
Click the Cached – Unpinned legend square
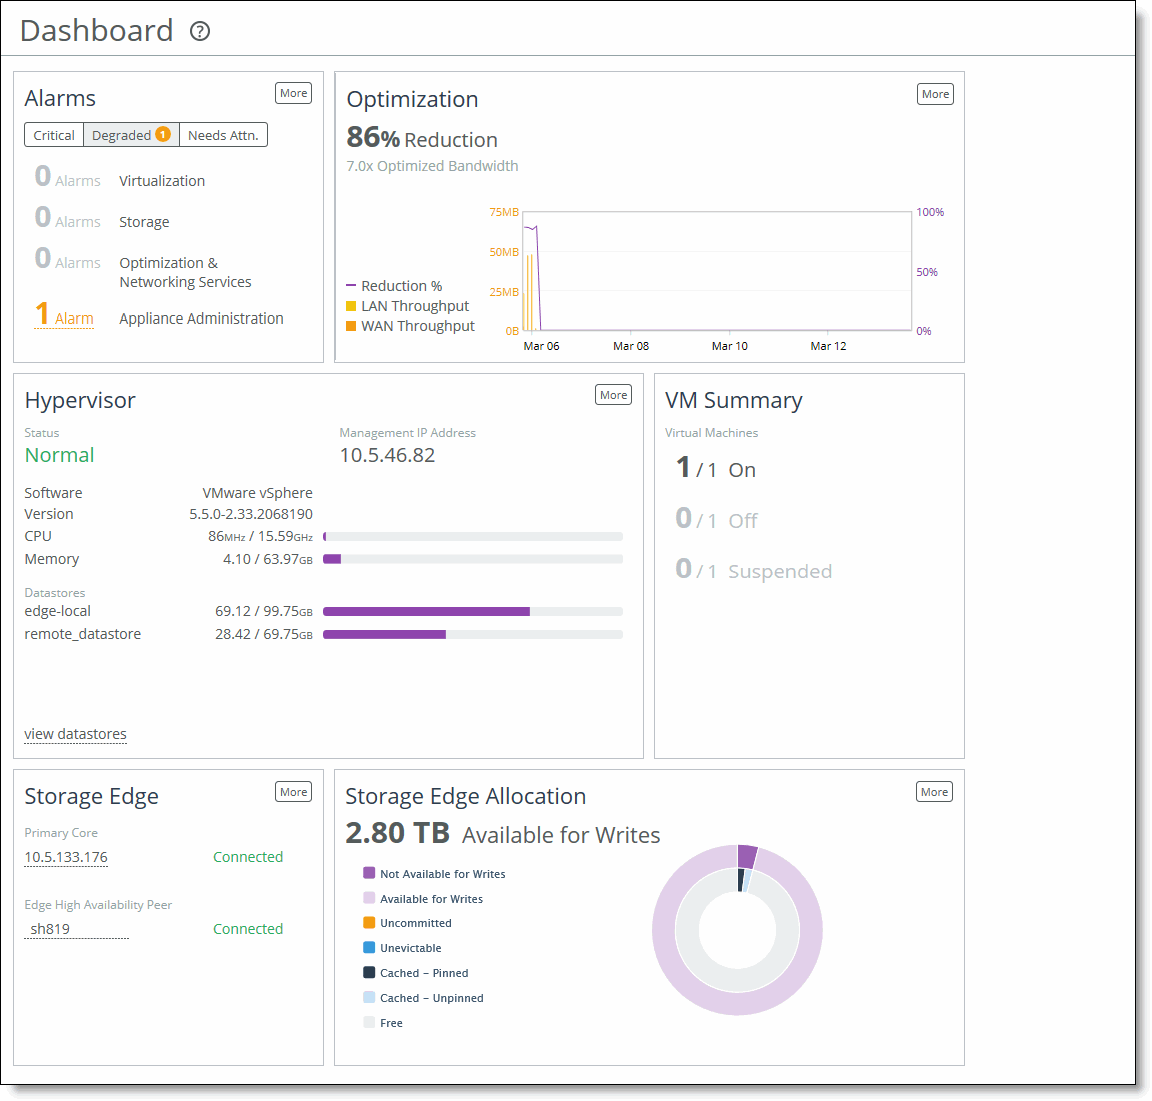coord(369,997)
